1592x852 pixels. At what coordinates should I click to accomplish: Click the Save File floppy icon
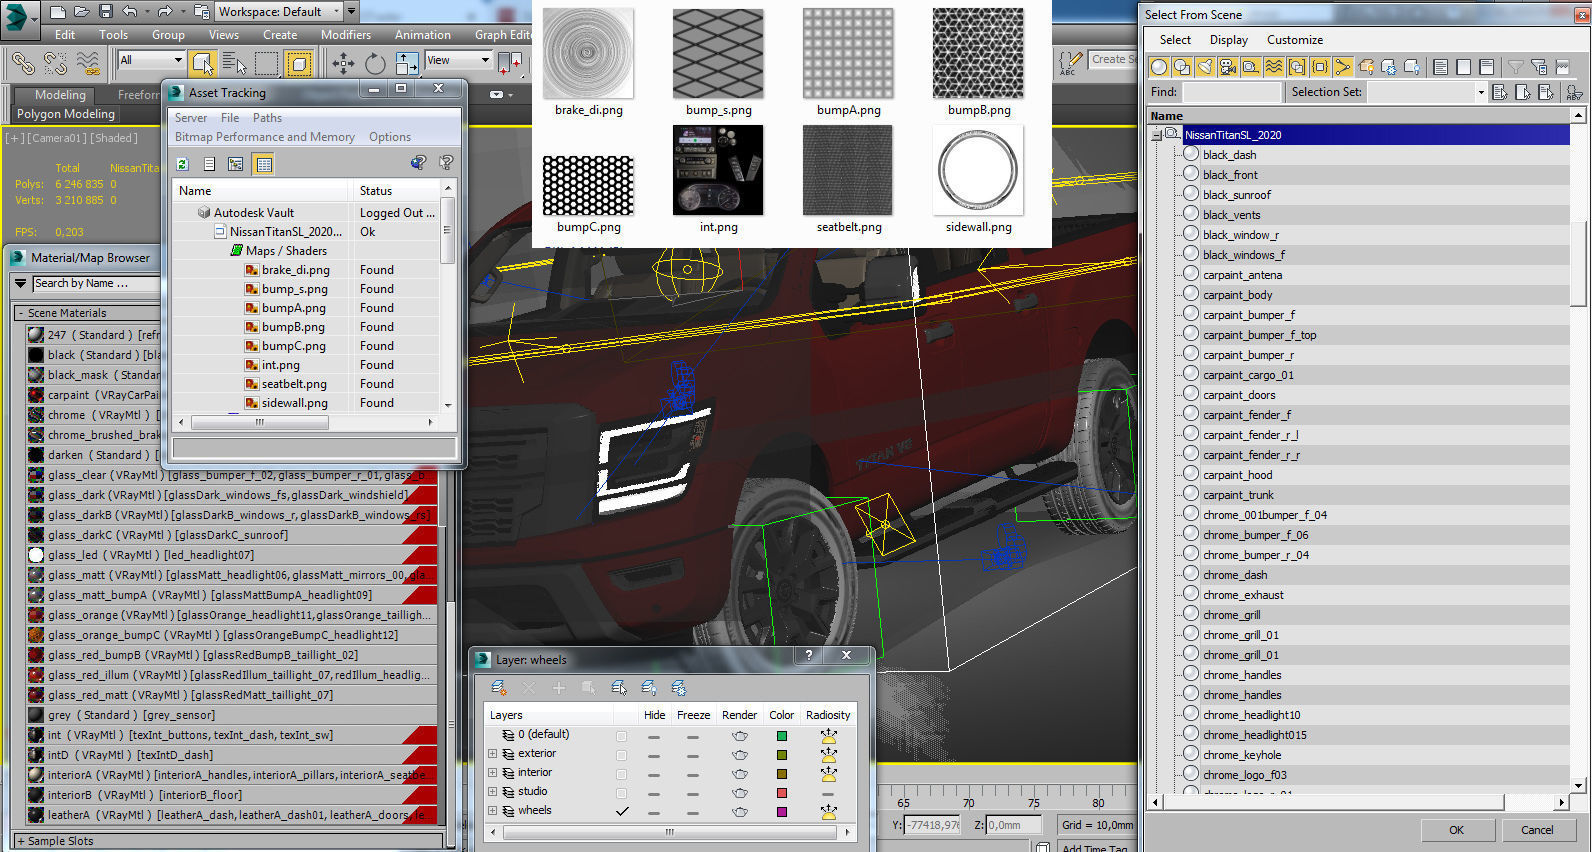tap(106, 12)
